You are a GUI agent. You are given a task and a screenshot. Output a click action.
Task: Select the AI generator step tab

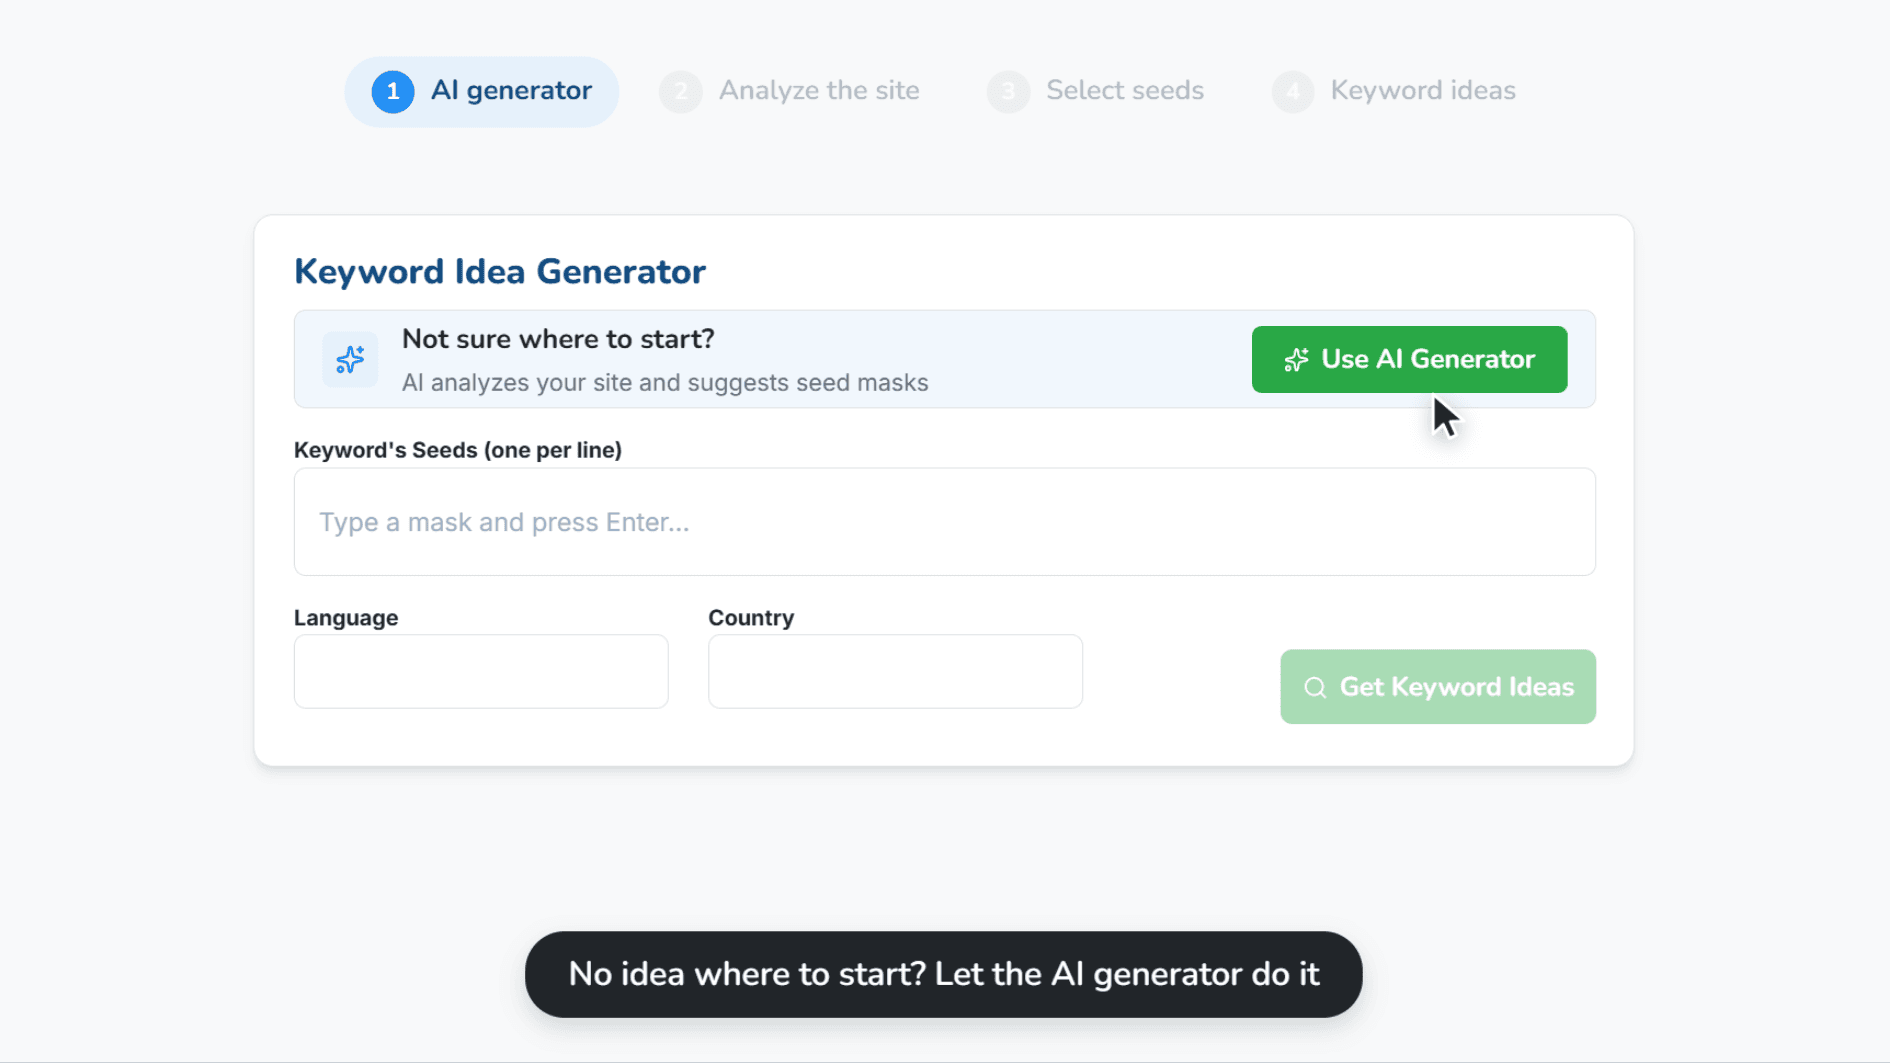(481, 91)
